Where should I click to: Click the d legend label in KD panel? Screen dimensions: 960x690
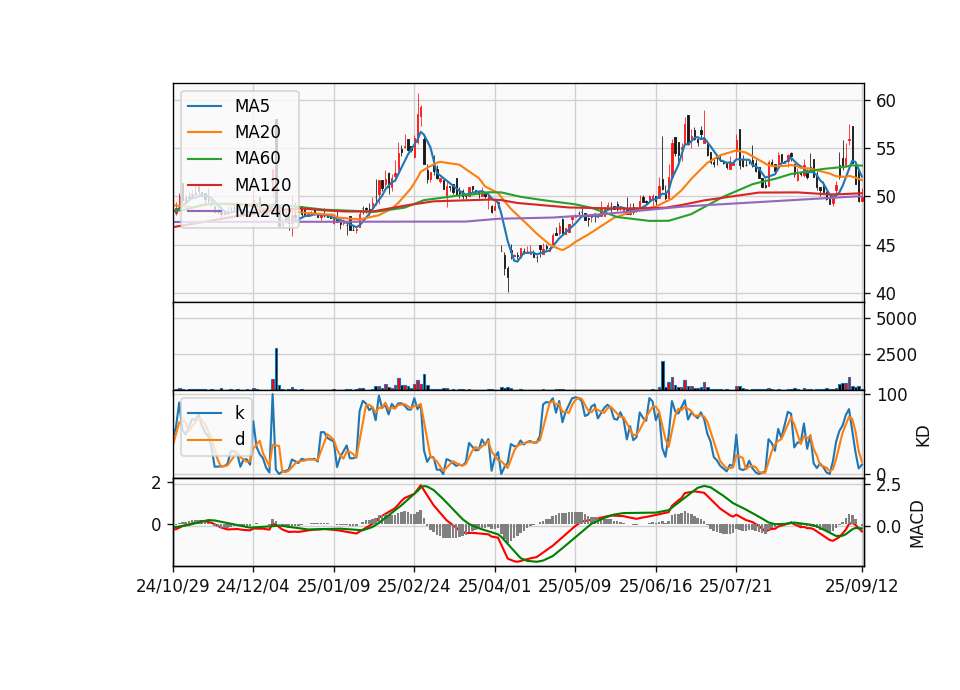(240, 439)
